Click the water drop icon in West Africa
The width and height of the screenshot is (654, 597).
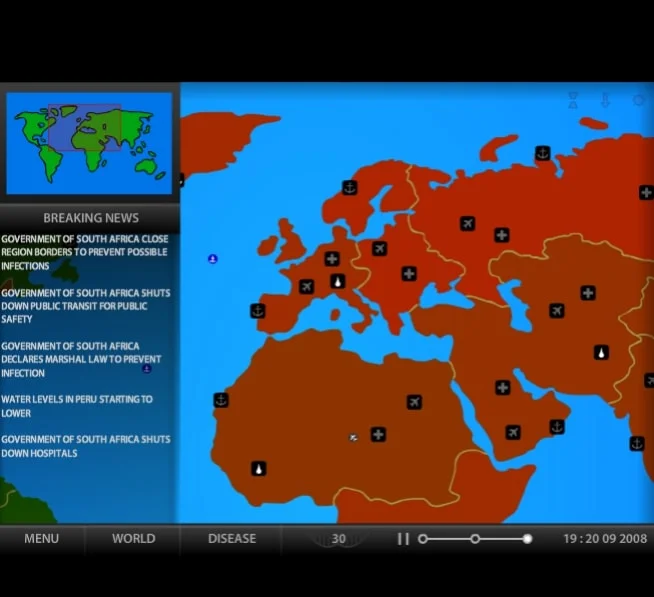[x=259, y=469]
